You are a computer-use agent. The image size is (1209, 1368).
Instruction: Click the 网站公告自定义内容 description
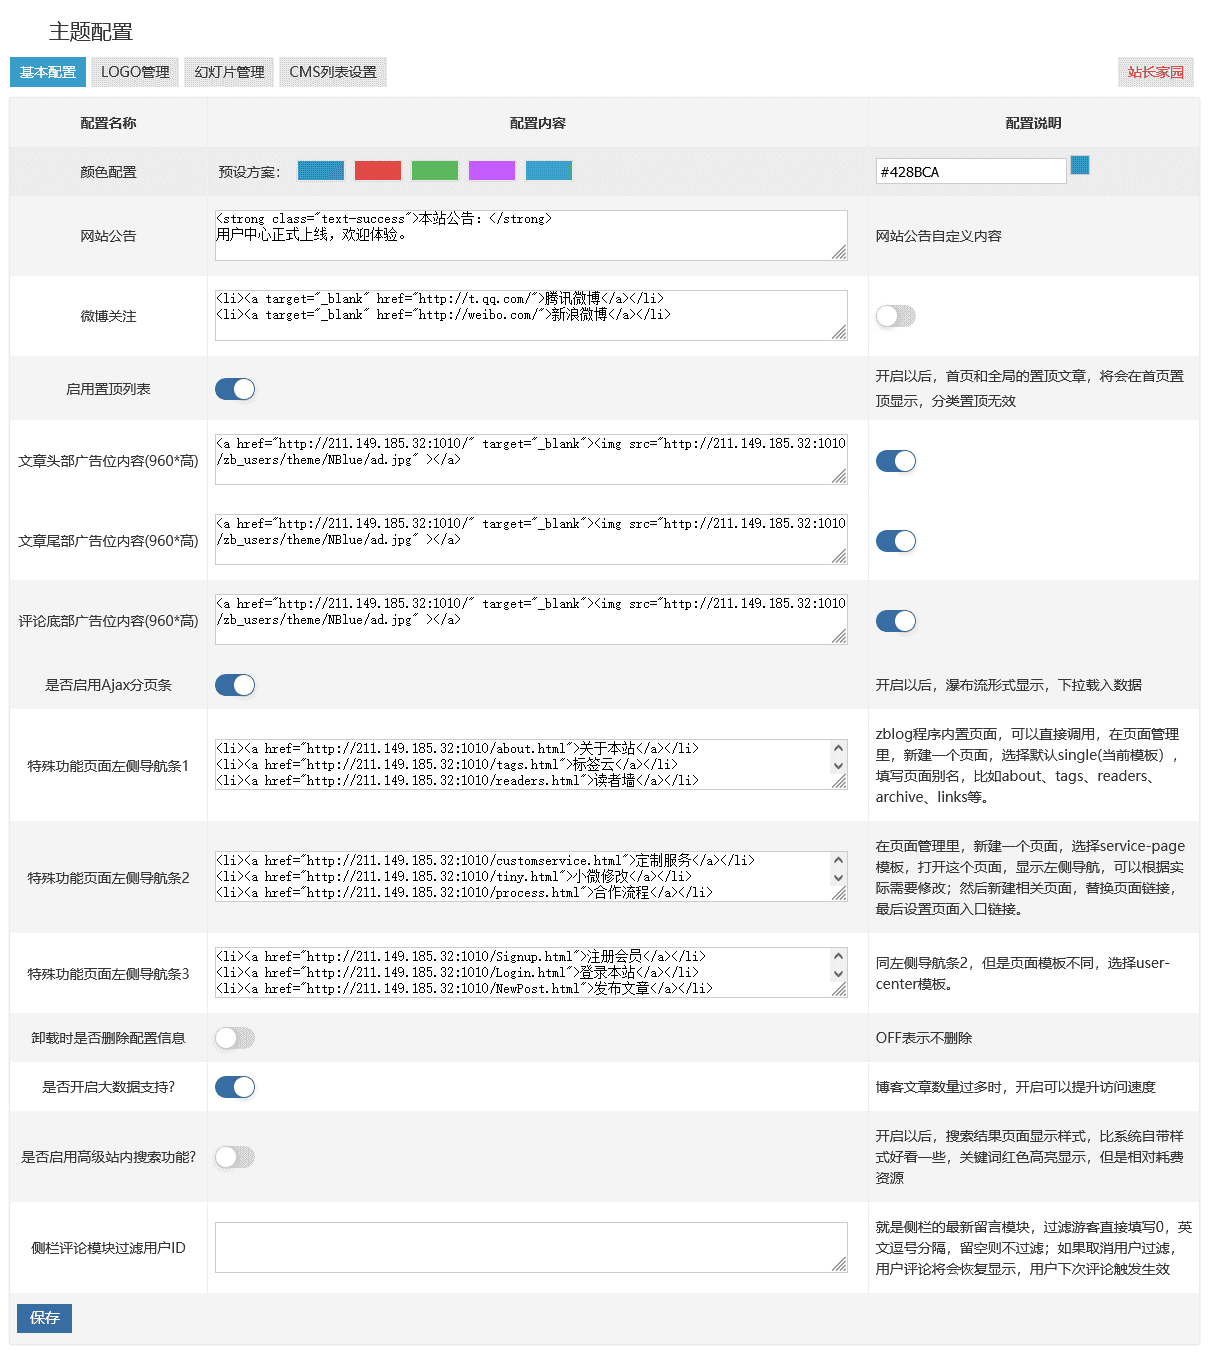tap(938, 236)
